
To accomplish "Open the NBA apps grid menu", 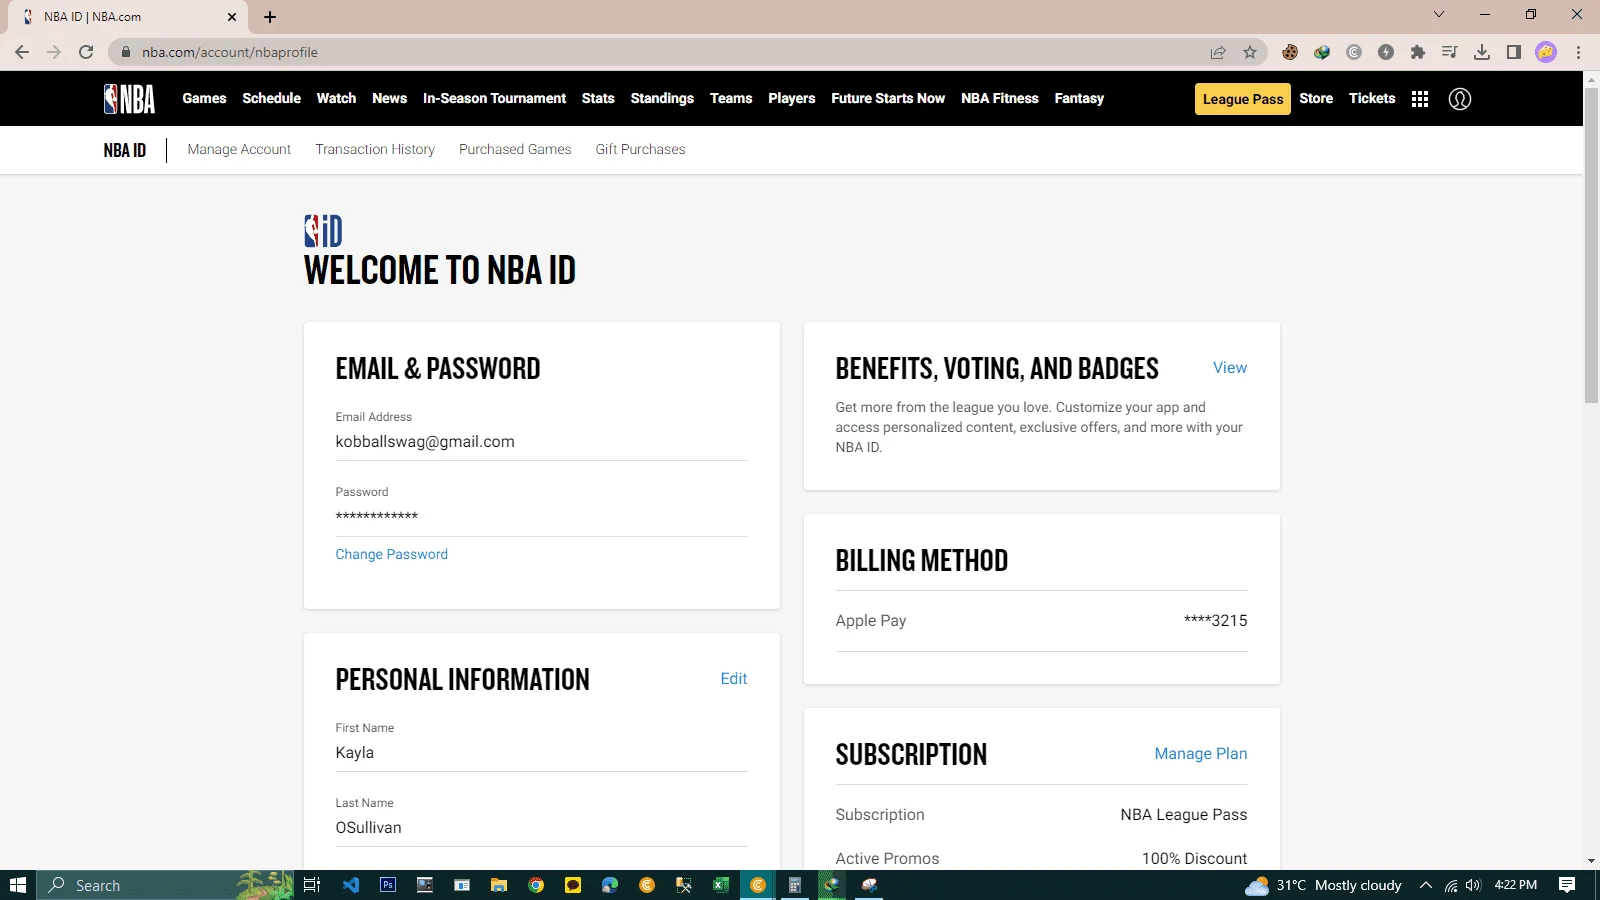I will [1420, 99].
